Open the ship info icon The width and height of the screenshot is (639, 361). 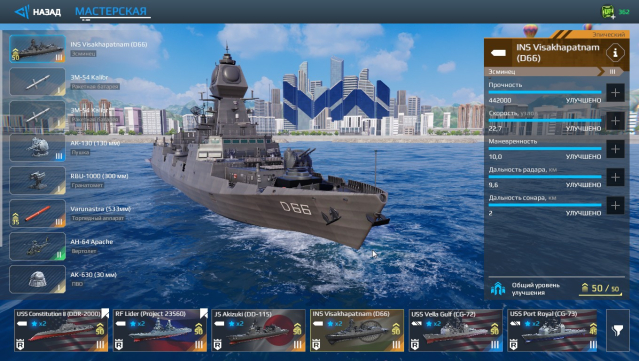[x=615, y=53]
